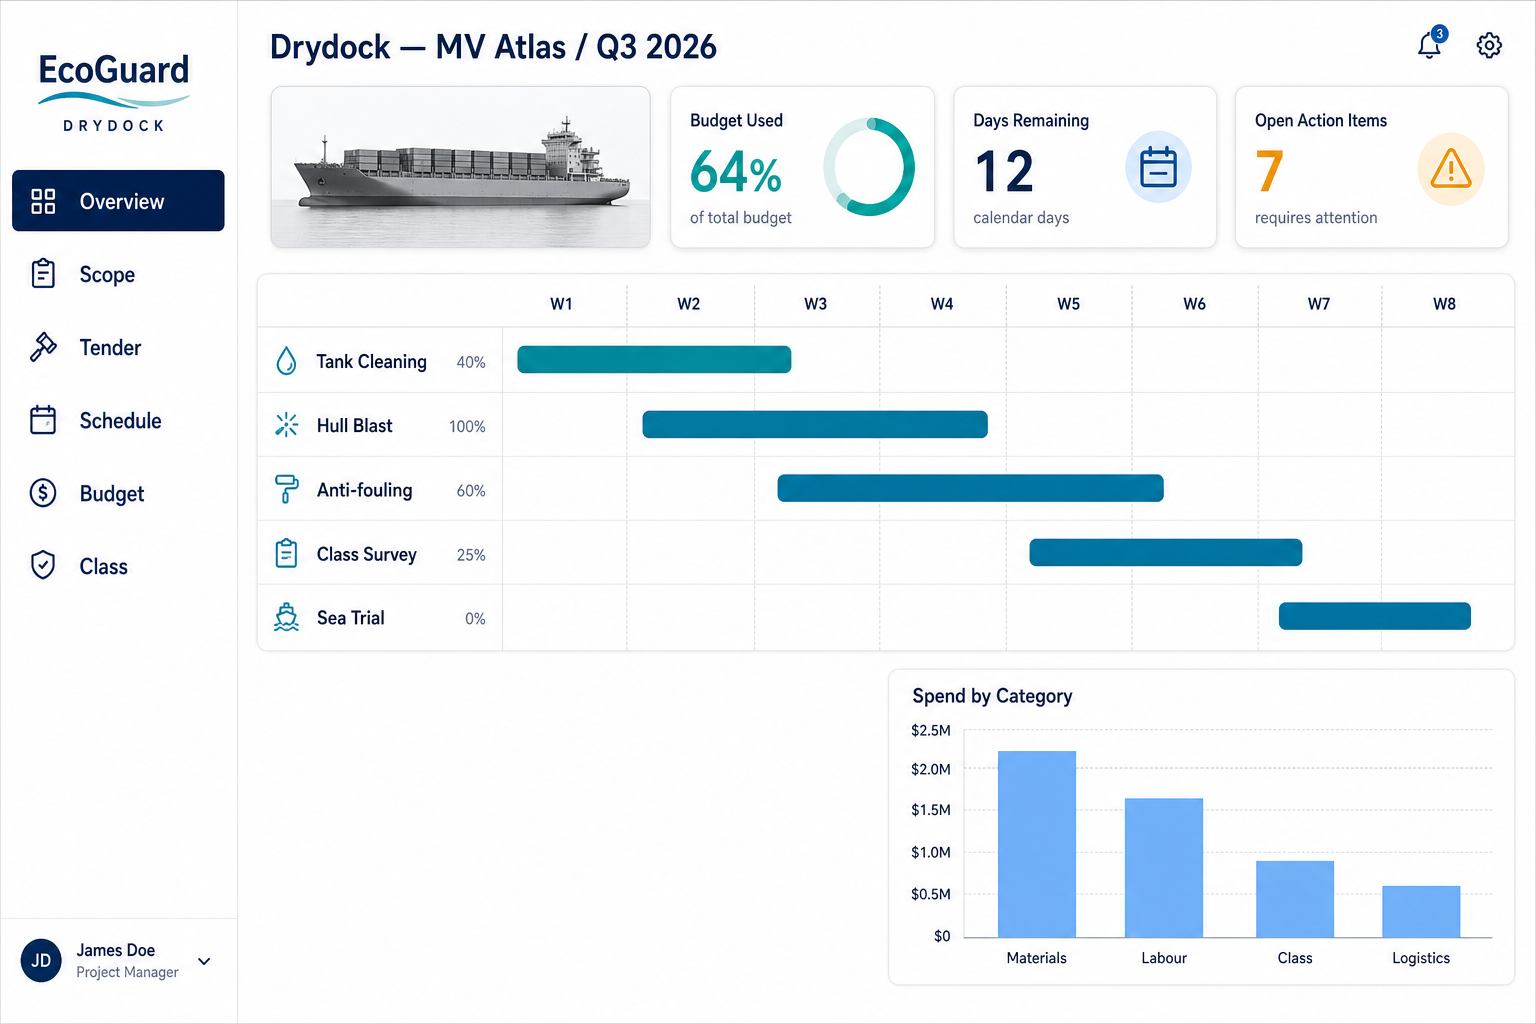Click the EcoGuard Drydock logo
The width and height of the screenshot is (1536, 1024).
[x=114, y=92]
